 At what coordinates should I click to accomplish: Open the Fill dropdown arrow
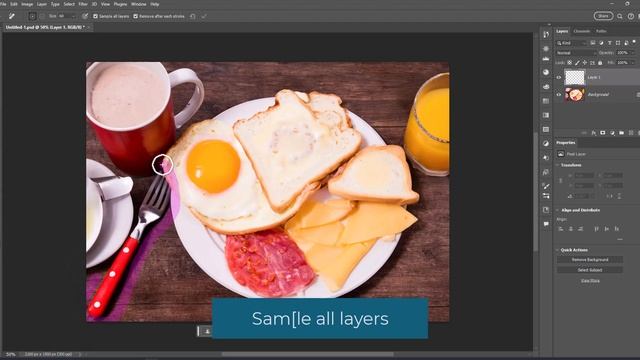point(633,63)
